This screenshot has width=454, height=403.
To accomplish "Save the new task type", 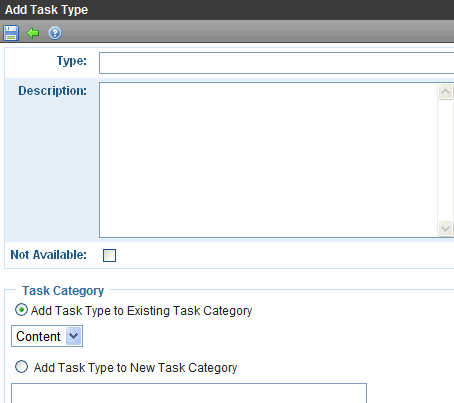I will tap(11, 33).
